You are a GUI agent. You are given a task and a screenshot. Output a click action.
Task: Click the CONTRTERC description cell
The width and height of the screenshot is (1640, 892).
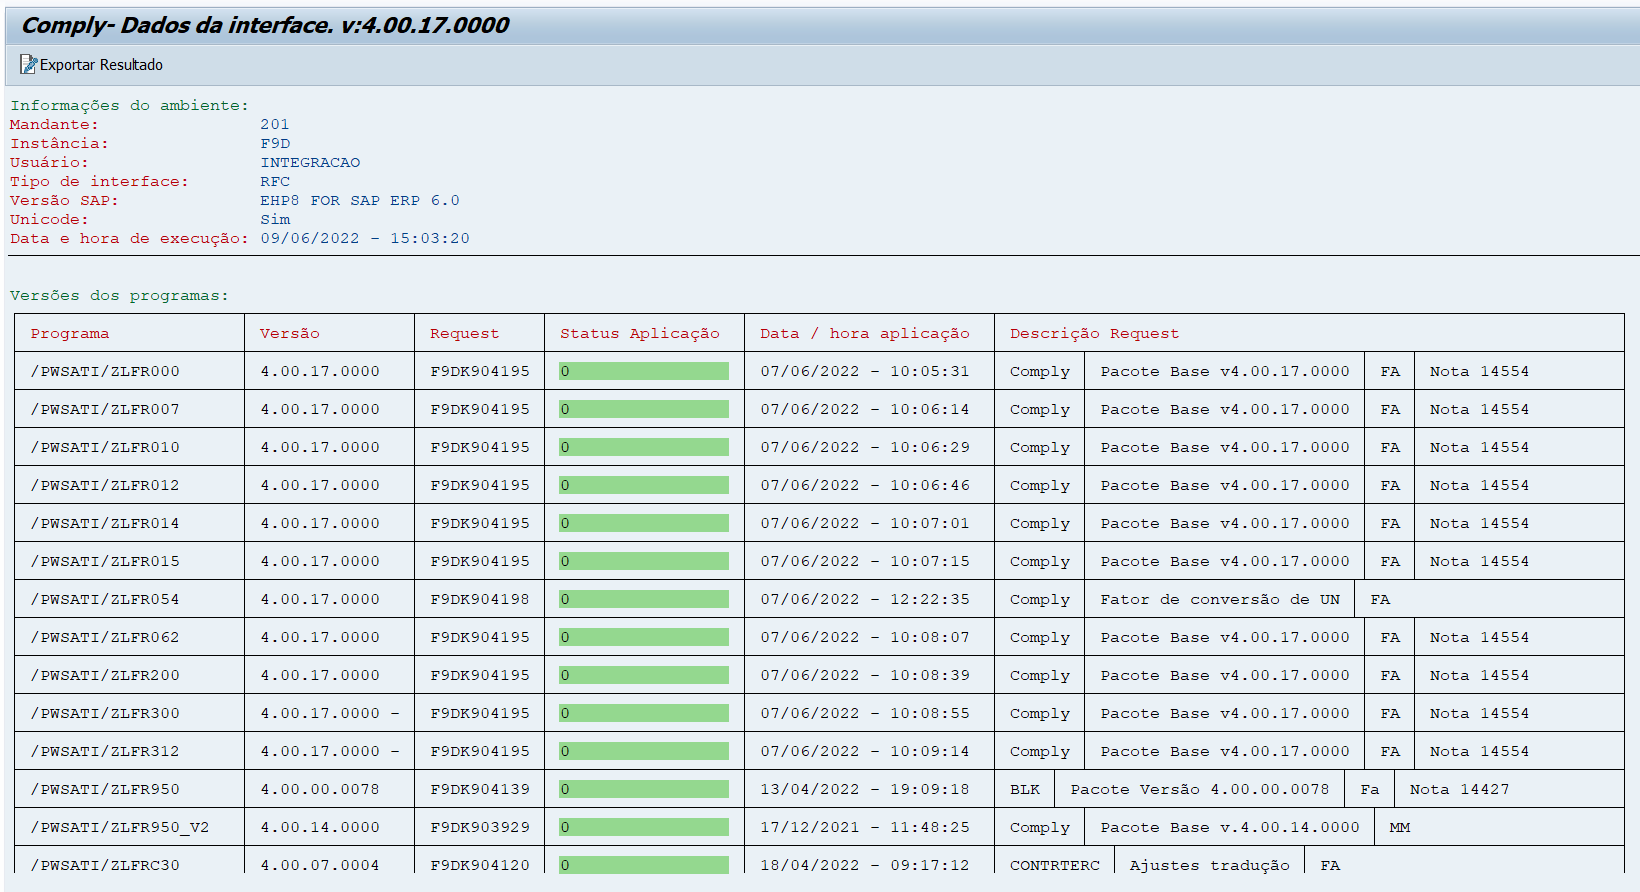(x=1054, y=866)
